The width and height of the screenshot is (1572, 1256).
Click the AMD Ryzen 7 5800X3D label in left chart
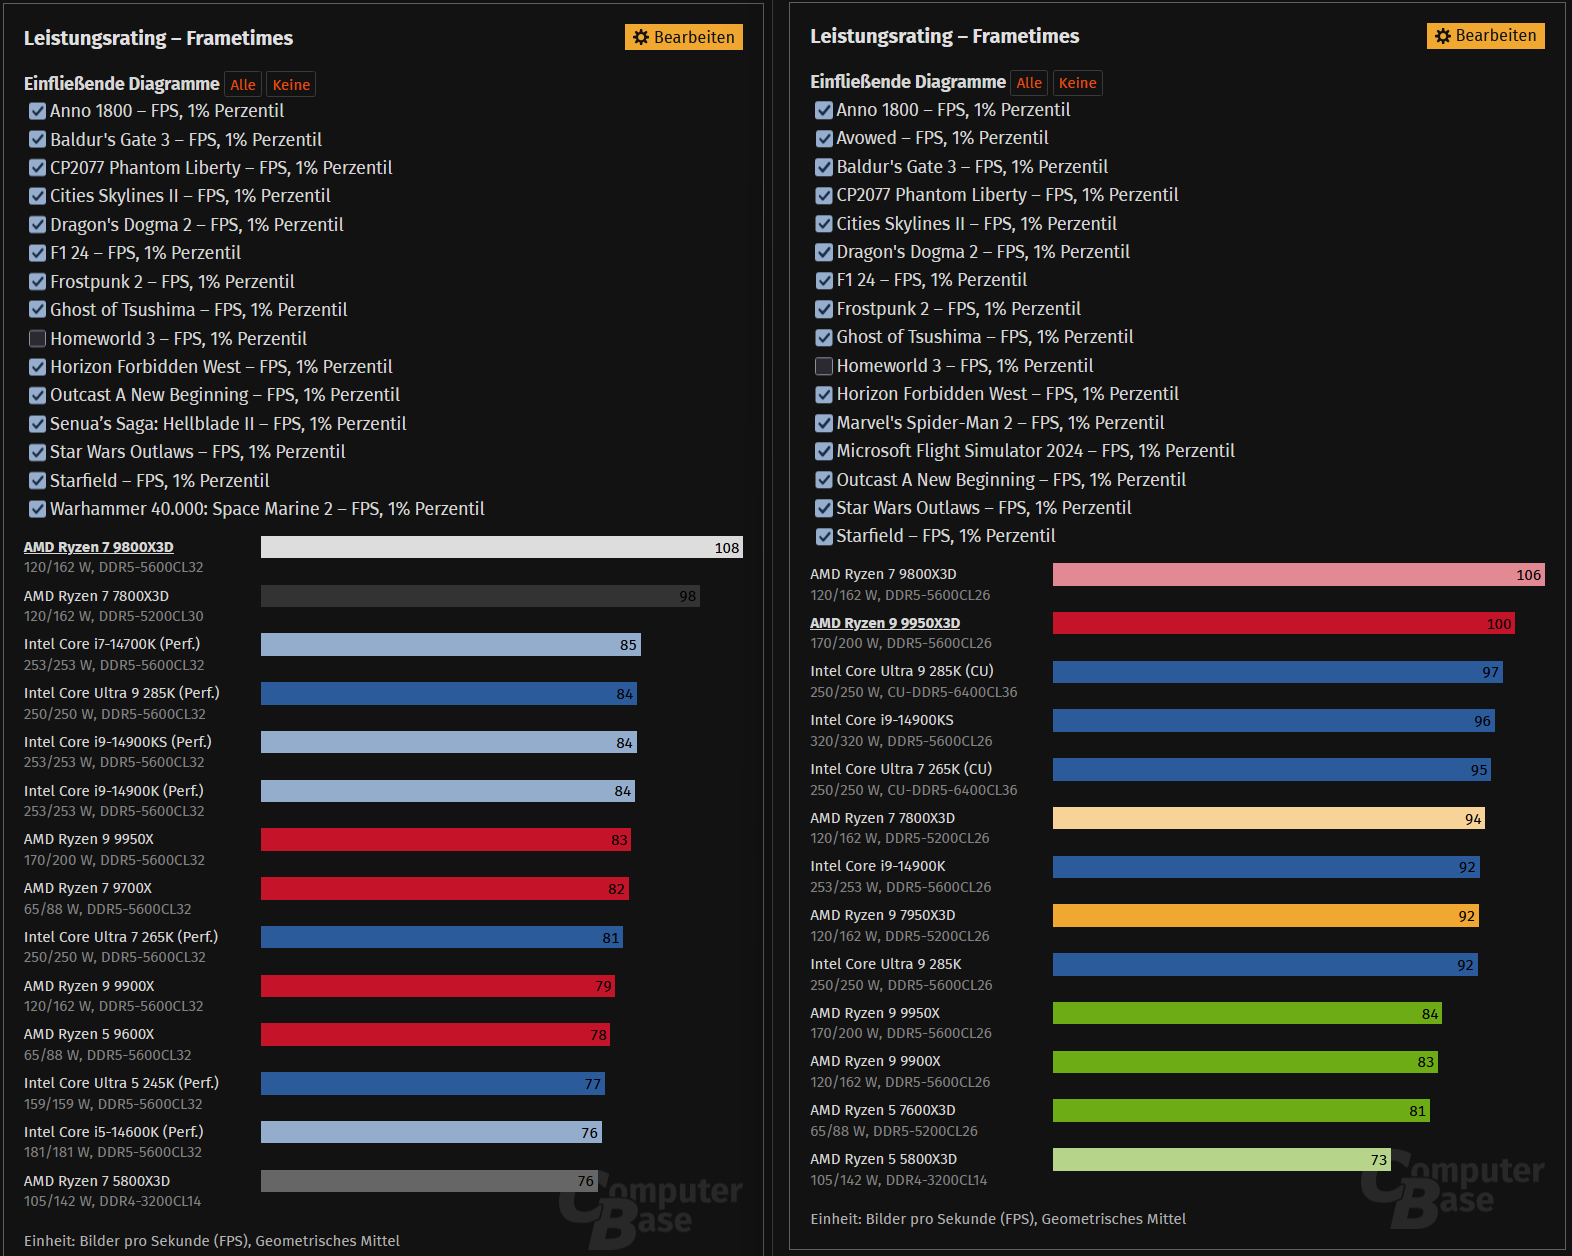(97, 1181)
